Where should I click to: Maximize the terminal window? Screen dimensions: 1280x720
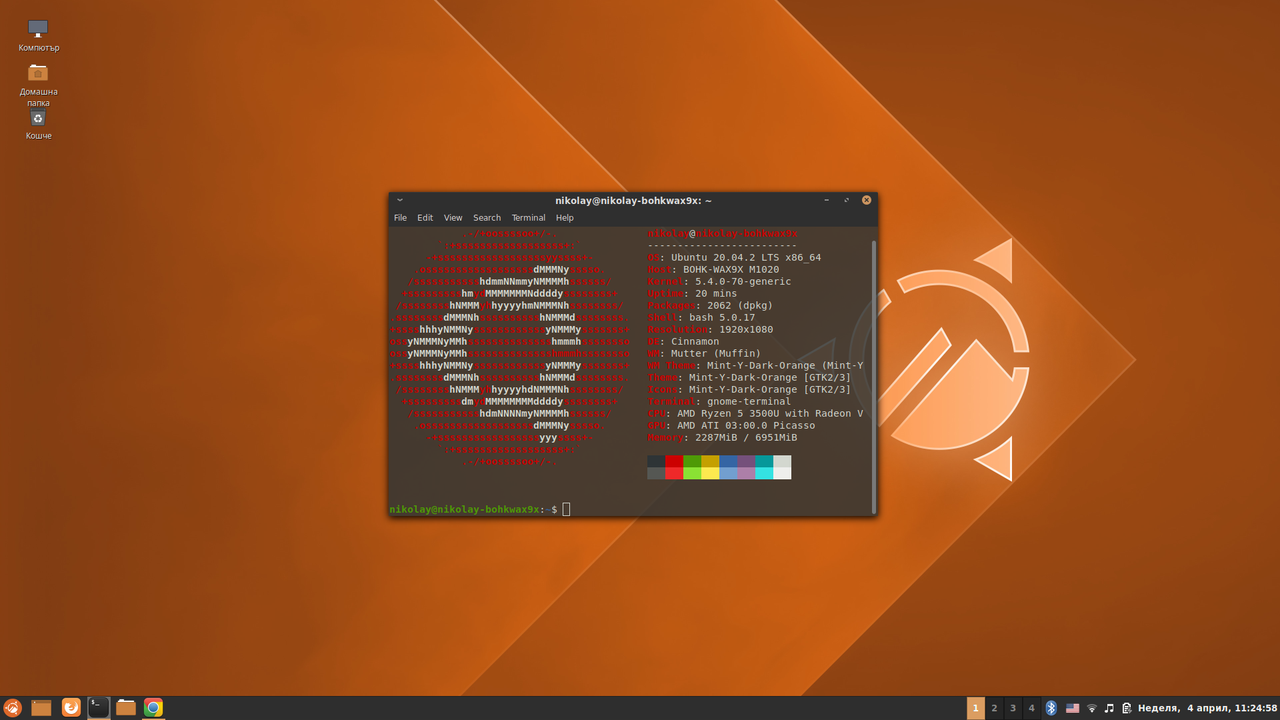click(847, 200)
